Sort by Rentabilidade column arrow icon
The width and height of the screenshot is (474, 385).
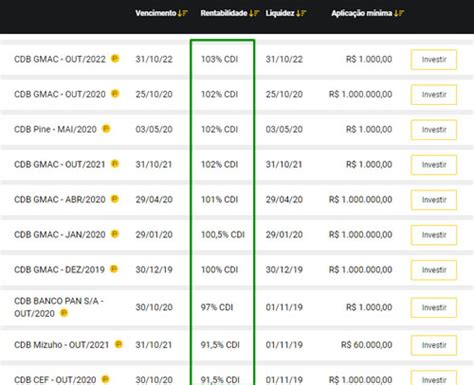click(x=254, y=13)
